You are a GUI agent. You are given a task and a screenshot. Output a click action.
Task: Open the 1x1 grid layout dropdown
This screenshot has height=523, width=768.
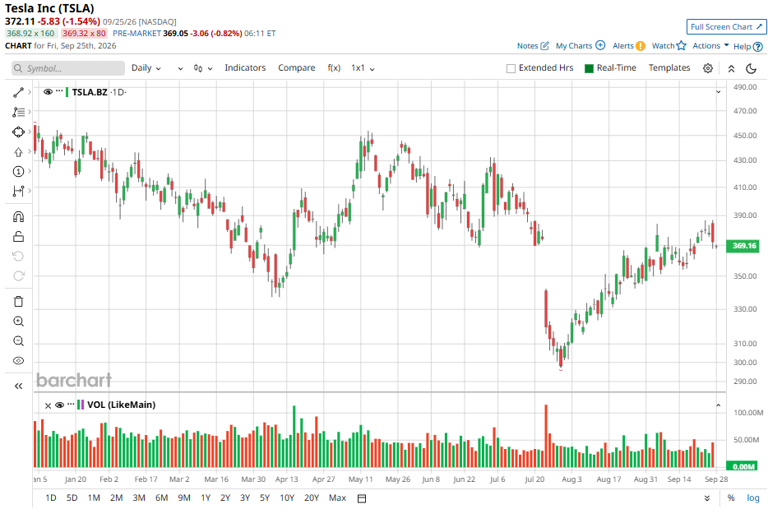tap(363, 68)
